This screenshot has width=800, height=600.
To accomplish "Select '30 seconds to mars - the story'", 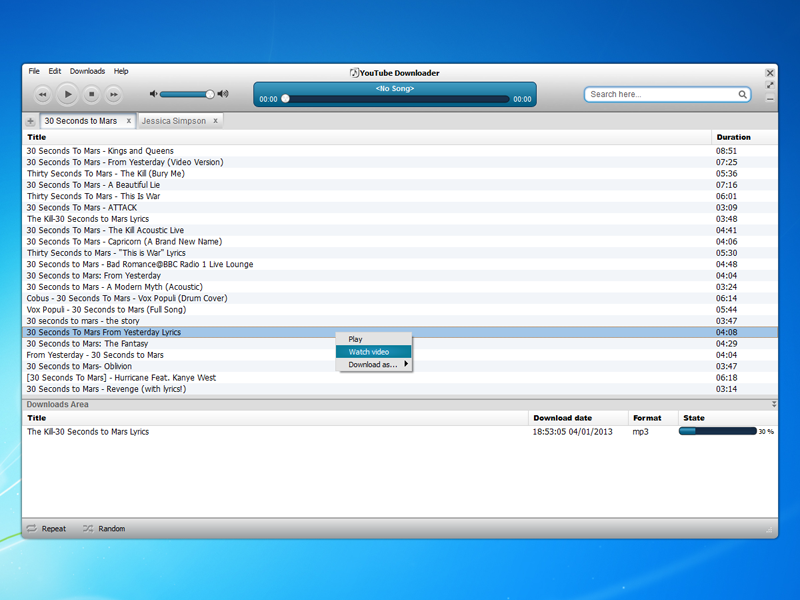I will [400, 321].
